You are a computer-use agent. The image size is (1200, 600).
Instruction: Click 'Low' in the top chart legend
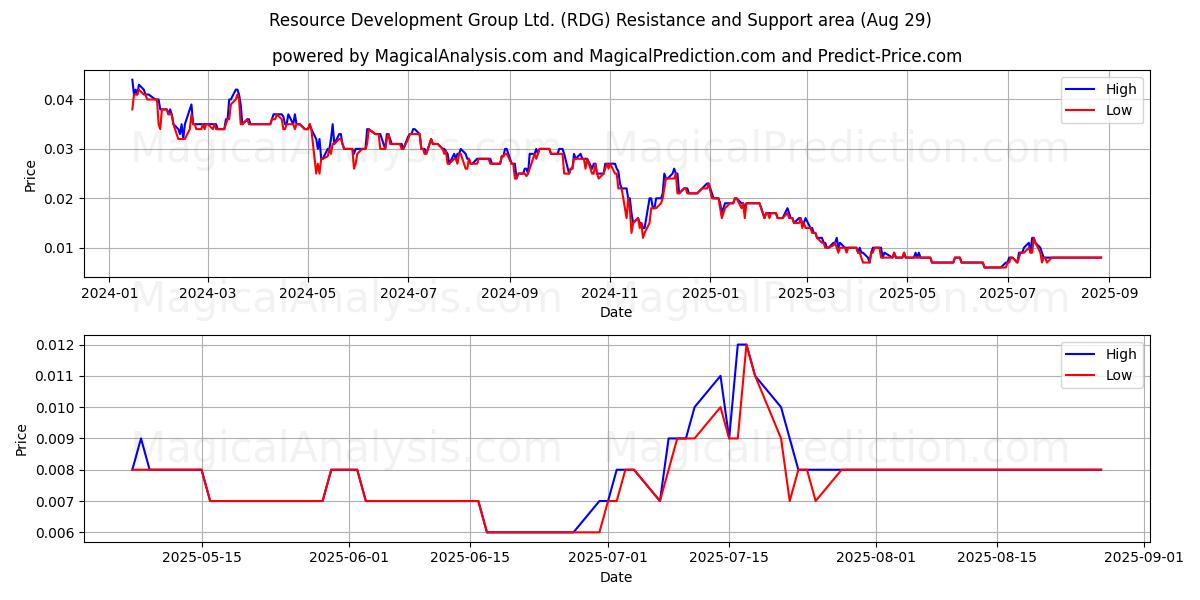click(x=1119, y=111)
